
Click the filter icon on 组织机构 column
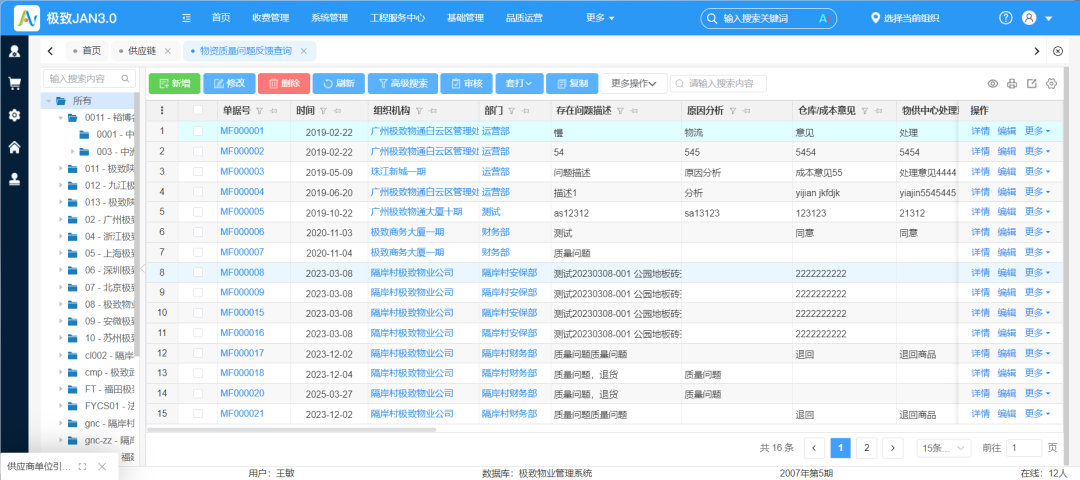[x=419, y=111]
